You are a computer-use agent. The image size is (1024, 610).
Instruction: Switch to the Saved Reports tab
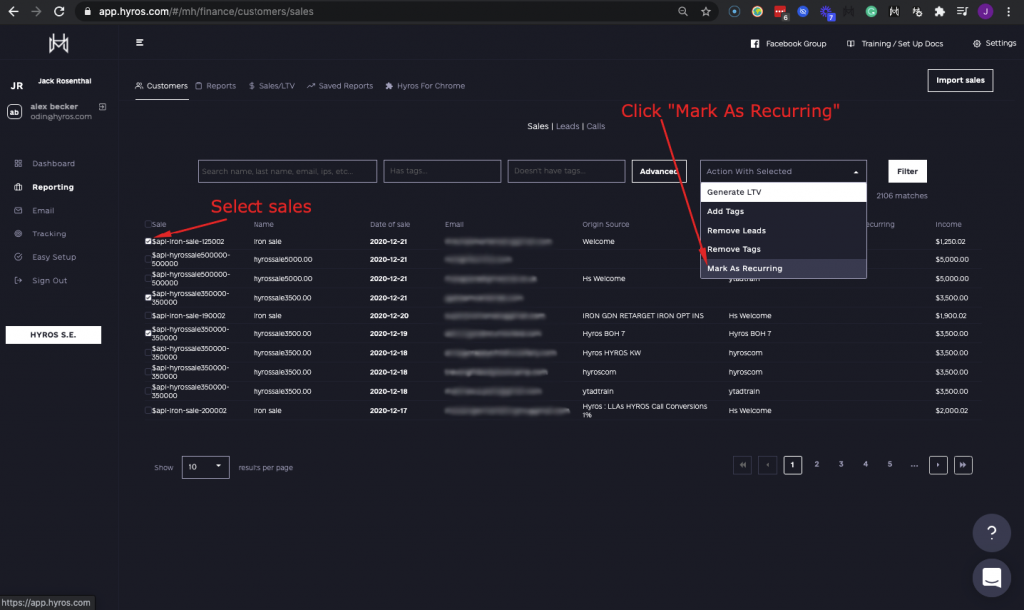(x=340, y=86)
